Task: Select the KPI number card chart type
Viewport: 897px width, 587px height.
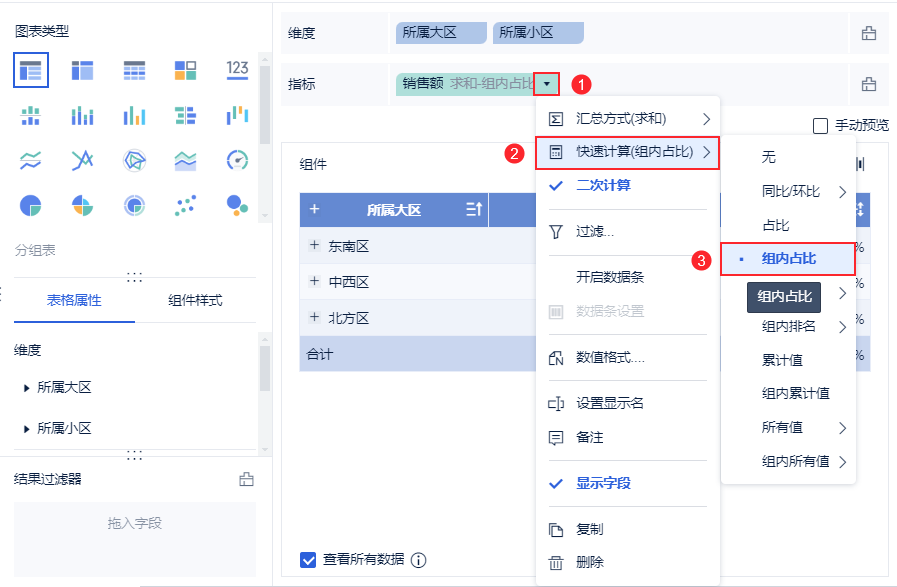Action: (x=237, y=70)
